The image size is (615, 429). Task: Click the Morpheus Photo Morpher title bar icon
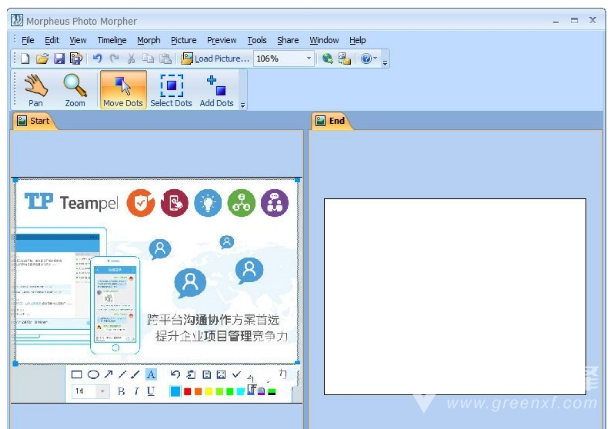coord(17,20)
